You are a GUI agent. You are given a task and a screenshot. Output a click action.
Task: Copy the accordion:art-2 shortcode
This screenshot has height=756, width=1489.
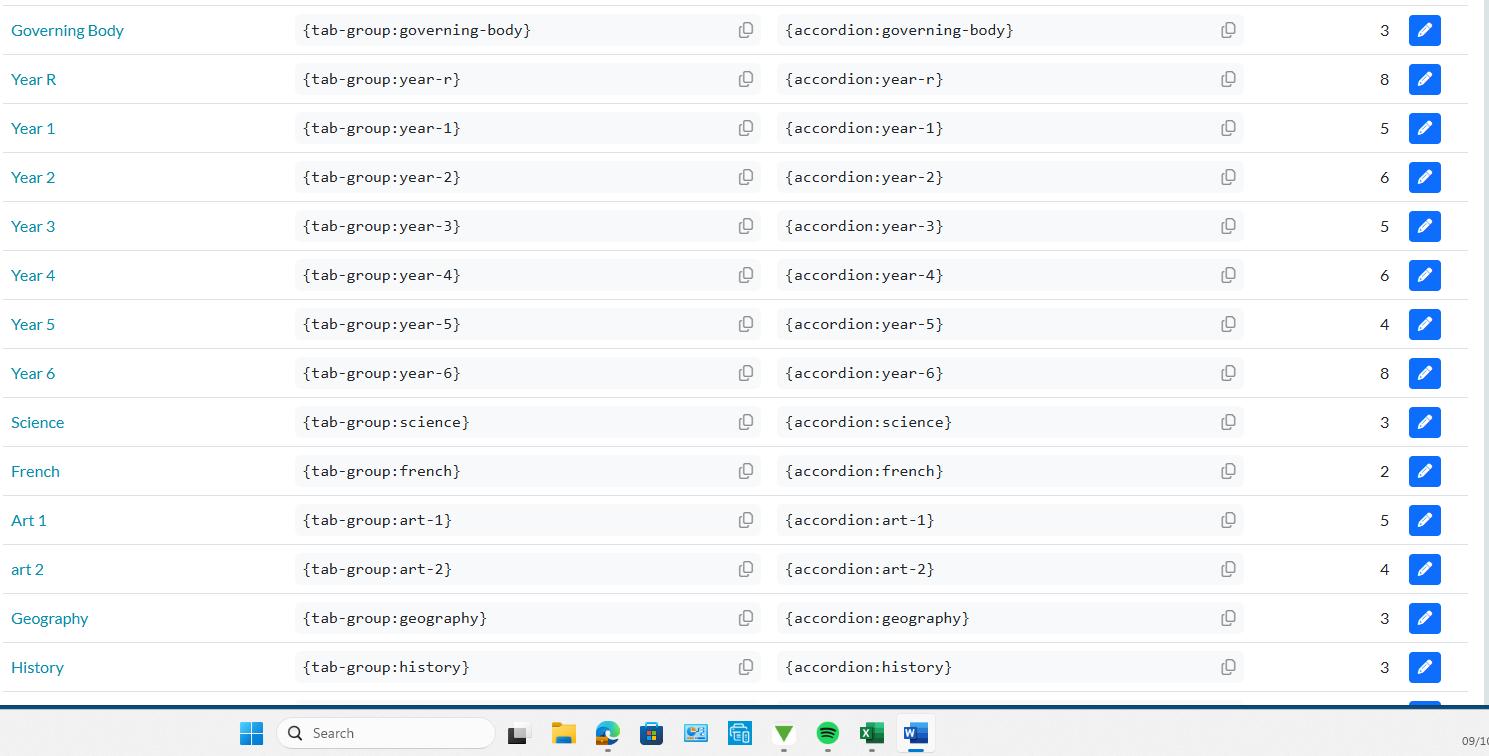coord(1228,569)
